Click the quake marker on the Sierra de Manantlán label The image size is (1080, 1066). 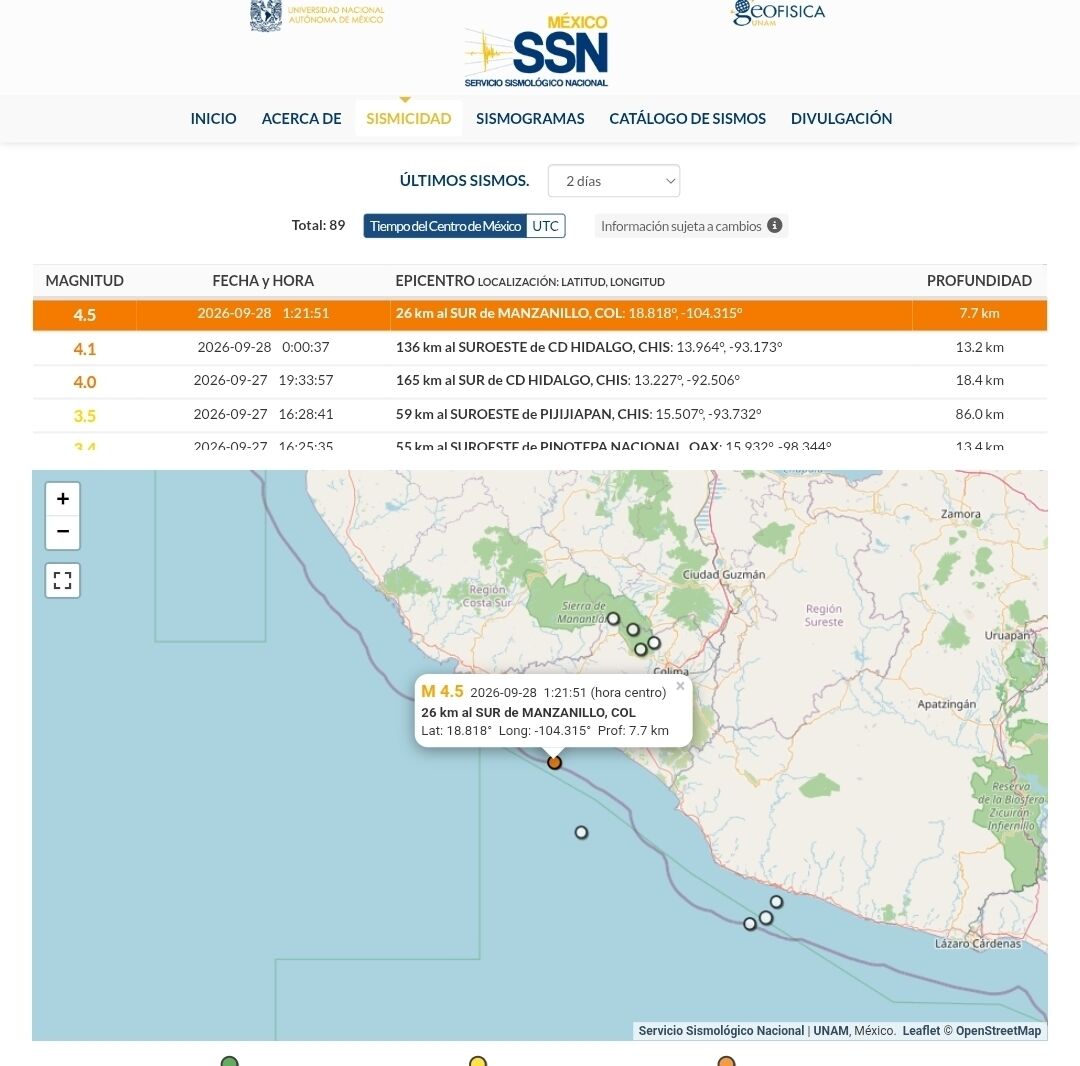tap(613, 618)
